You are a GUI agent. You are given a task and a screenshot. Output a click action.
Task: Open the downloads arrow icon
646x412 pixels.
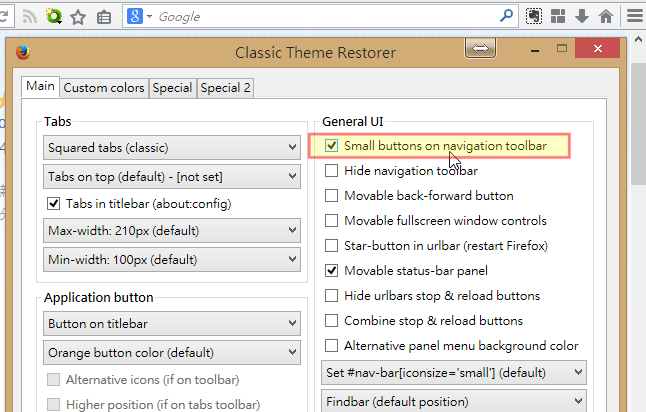[582, 16]
